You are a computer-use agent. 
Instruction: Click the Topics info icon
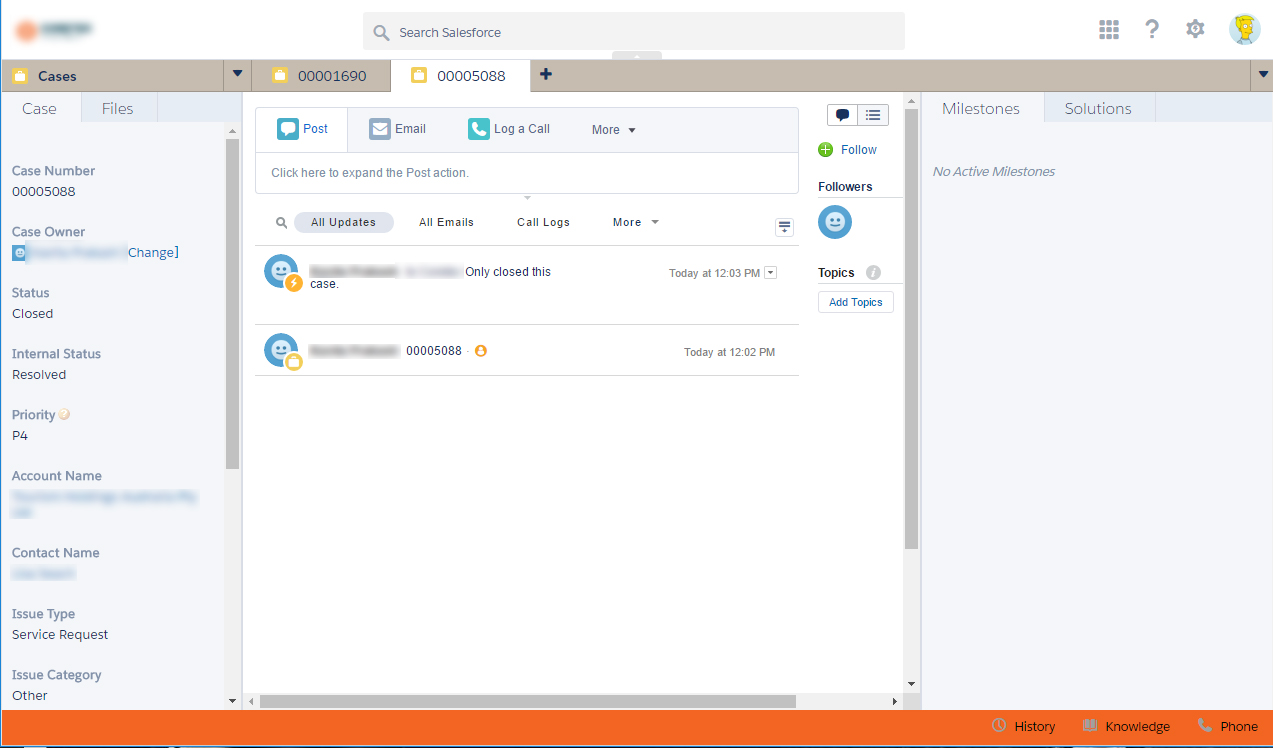click(873, 272)
